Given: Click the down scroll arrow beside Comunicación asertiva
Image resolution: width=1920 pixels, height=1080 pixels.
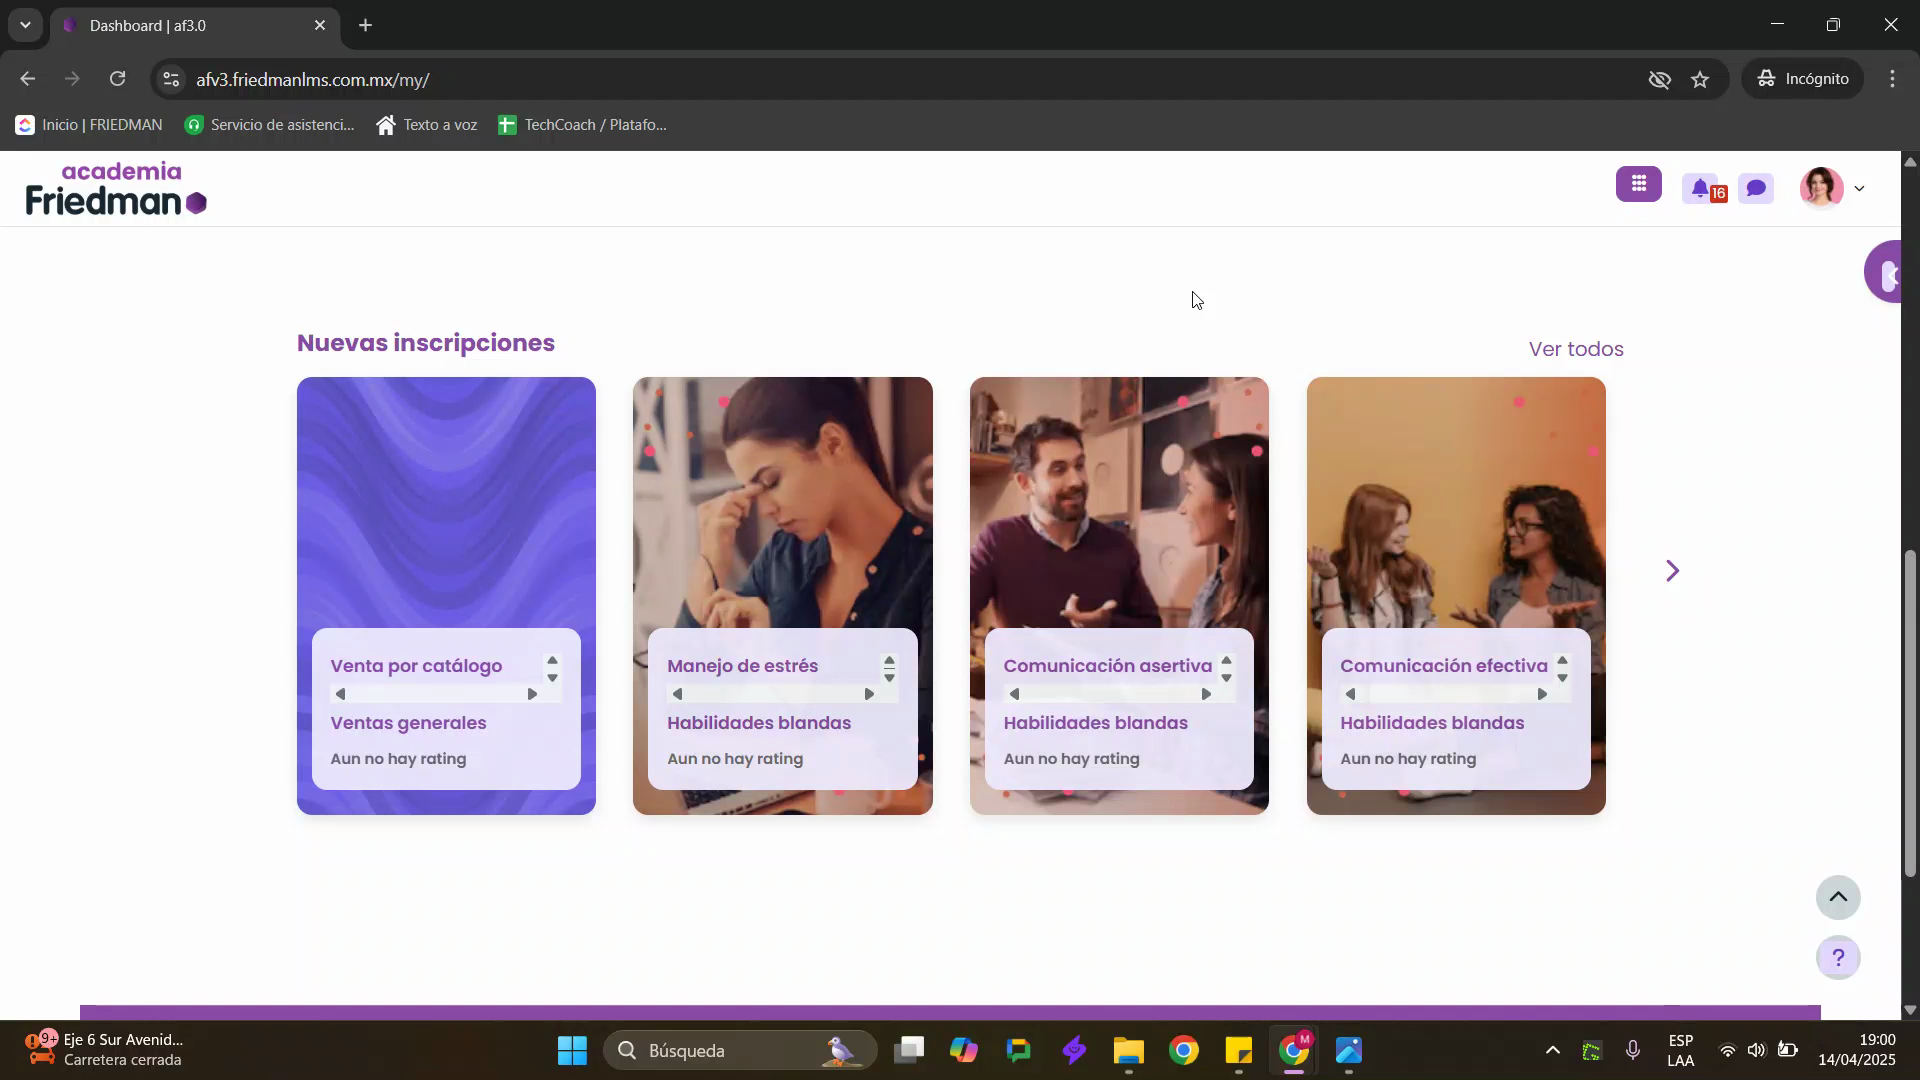Looking at the screenshot, I should point(1226,679).
